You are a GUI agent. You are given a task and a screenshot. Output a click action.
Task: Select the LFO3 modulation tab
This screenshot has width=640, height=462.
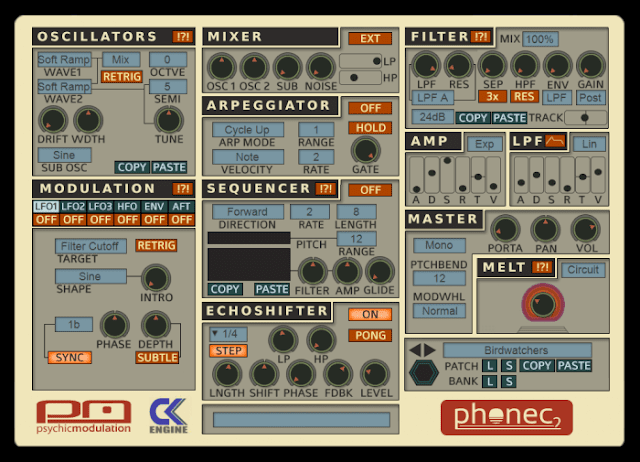100,207
